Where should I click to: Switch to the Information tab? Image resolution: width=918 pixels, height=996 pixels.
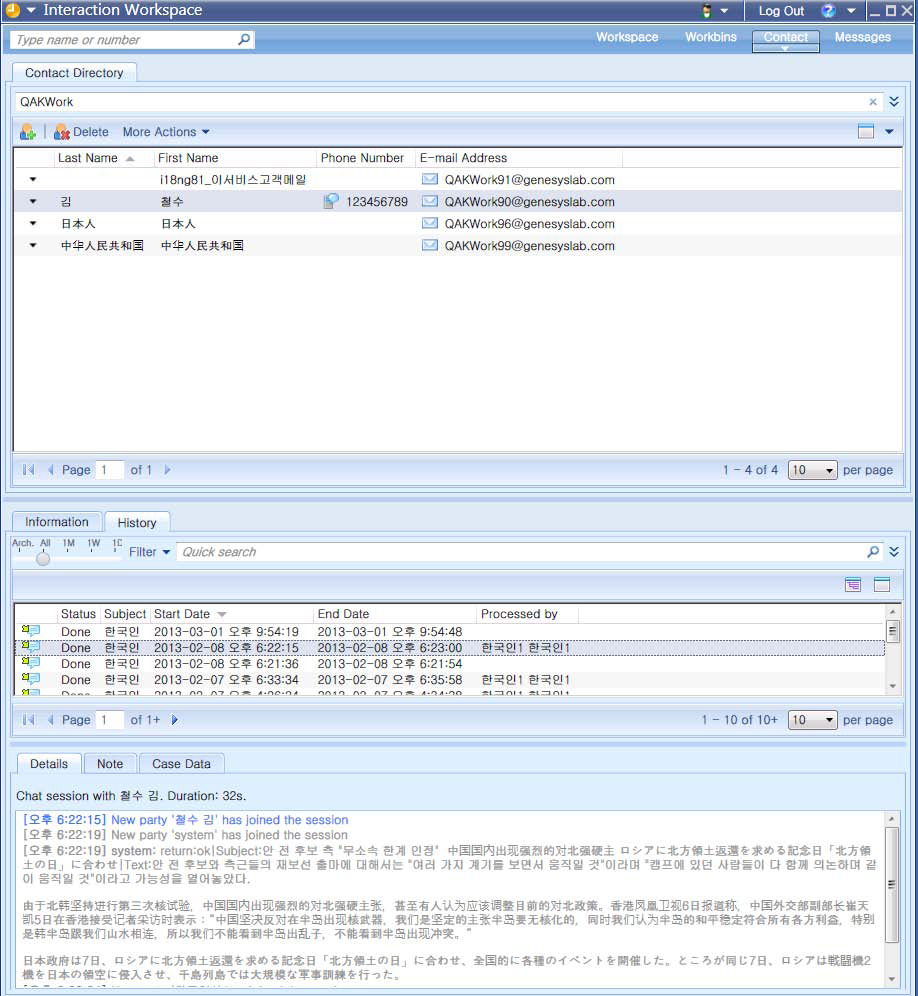pyautogui.click(x=57, y=522)
